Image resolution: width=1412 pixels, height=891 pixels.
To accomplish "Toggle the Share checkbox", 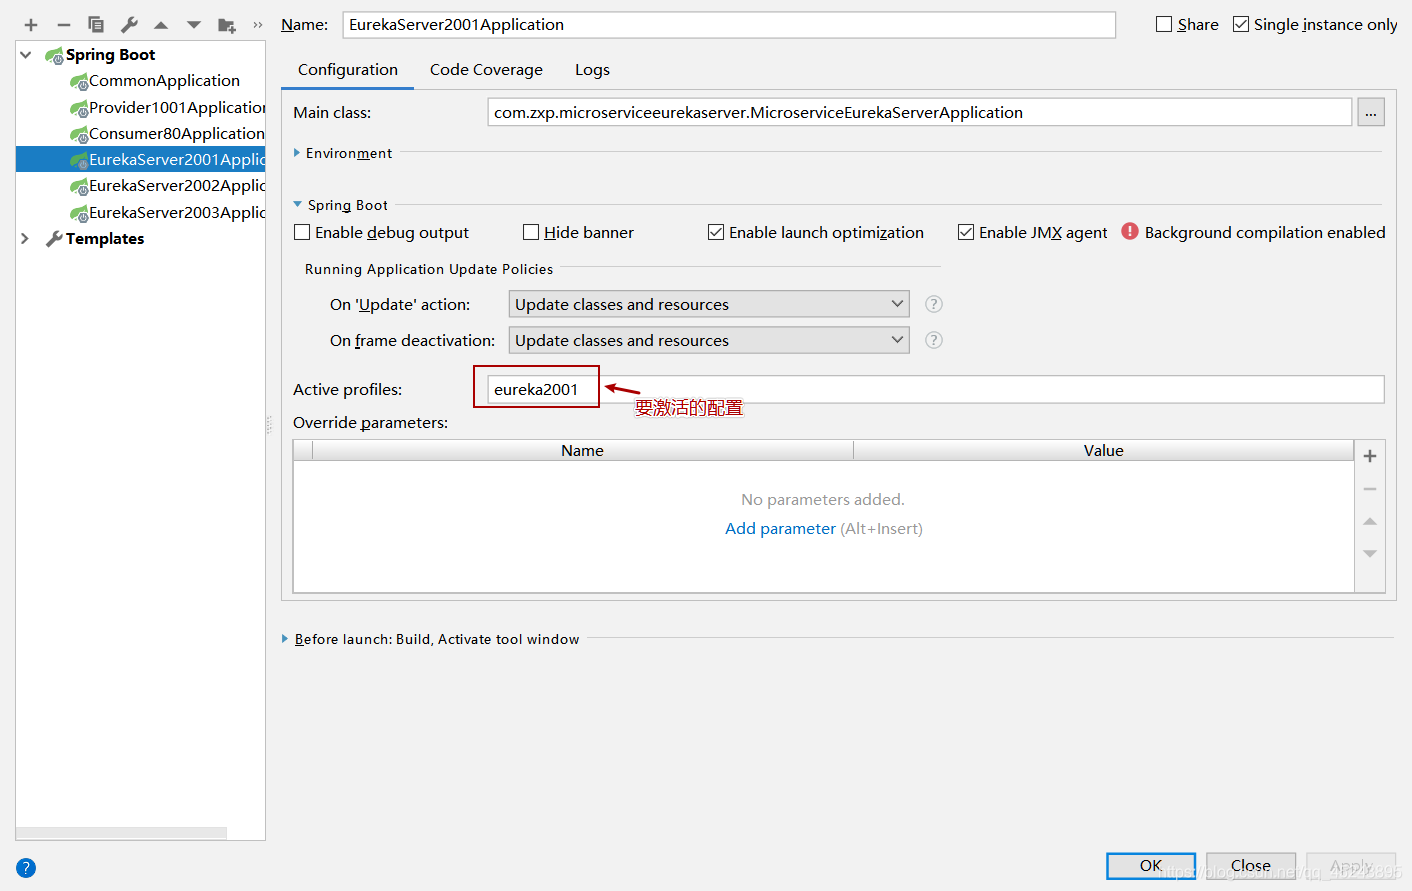I will [x=1164, y=24].
